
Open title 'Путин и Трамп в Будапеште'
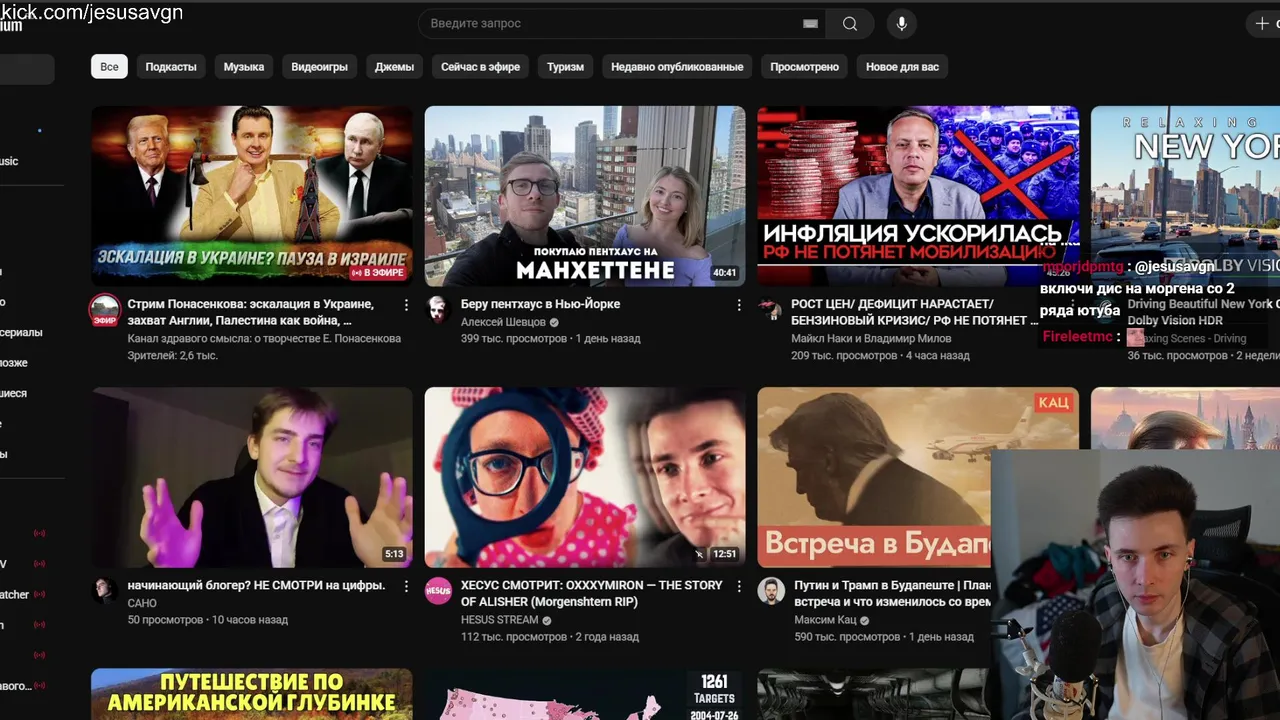[892, 593]
